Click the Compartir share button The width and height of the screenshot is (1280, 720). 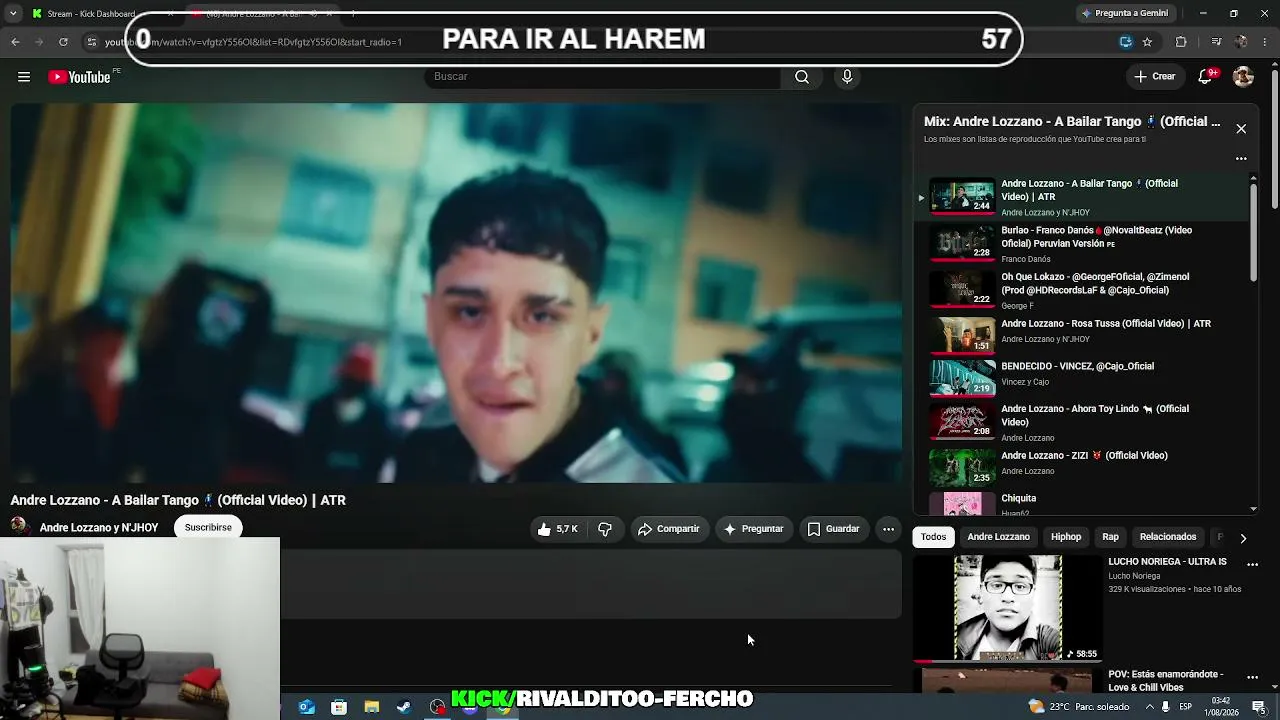pyautogui.click(x=669, y=529)
